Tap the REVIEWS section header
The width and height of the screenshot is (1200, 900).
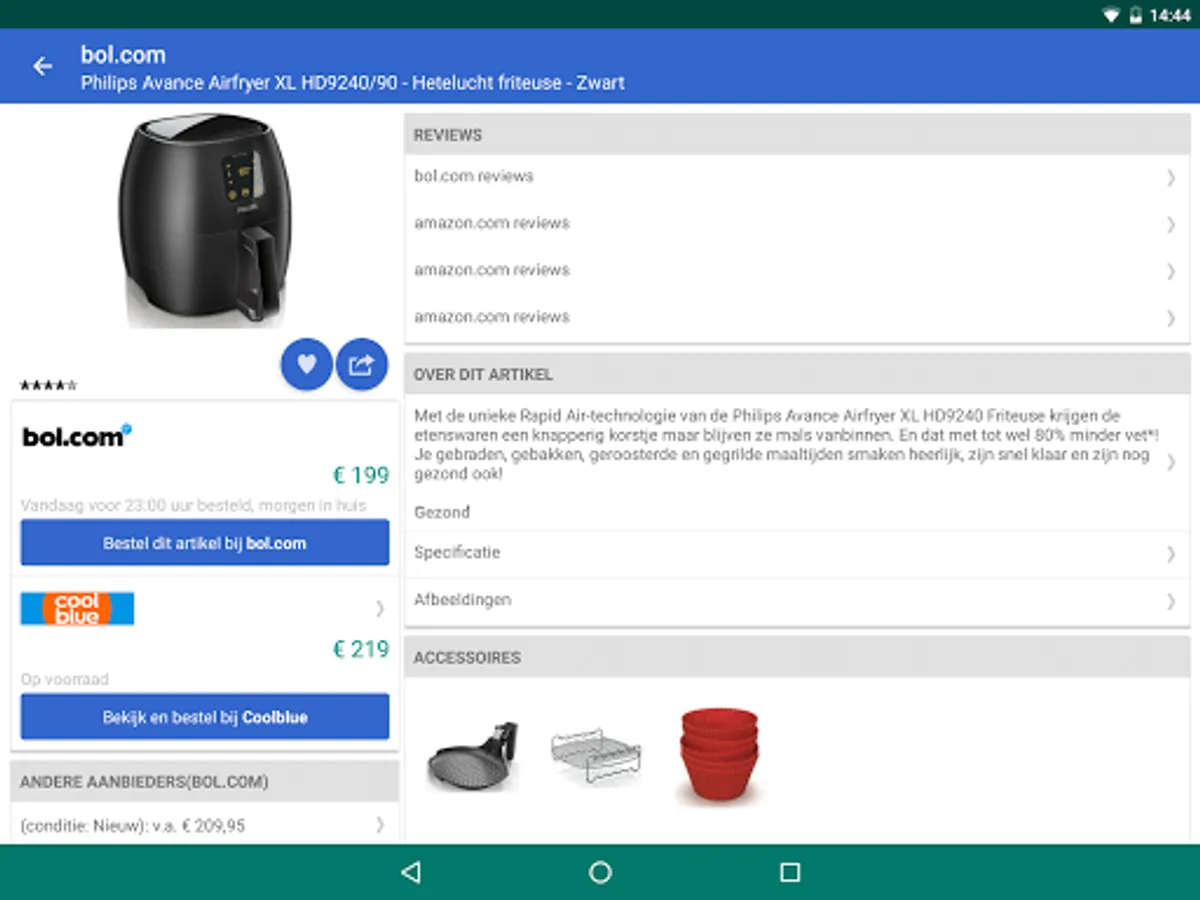tap(797, 135)
